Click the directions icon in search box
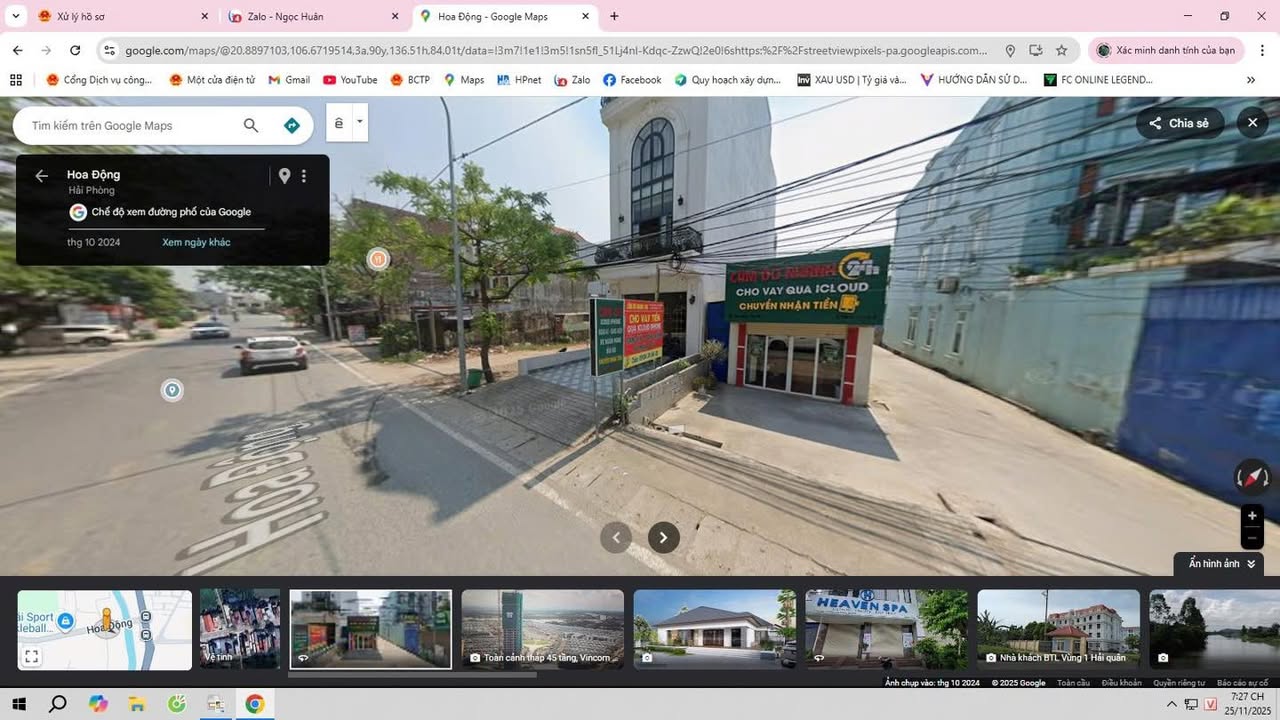 (x=291, y=125)
